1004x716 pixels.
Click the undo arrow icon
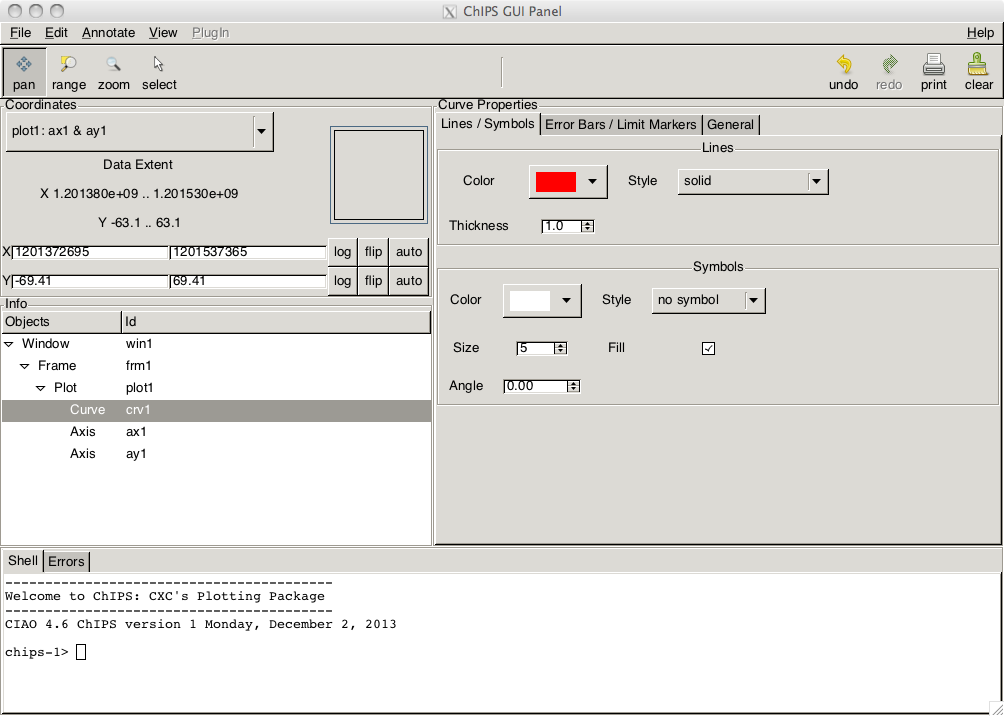(844, 64)
